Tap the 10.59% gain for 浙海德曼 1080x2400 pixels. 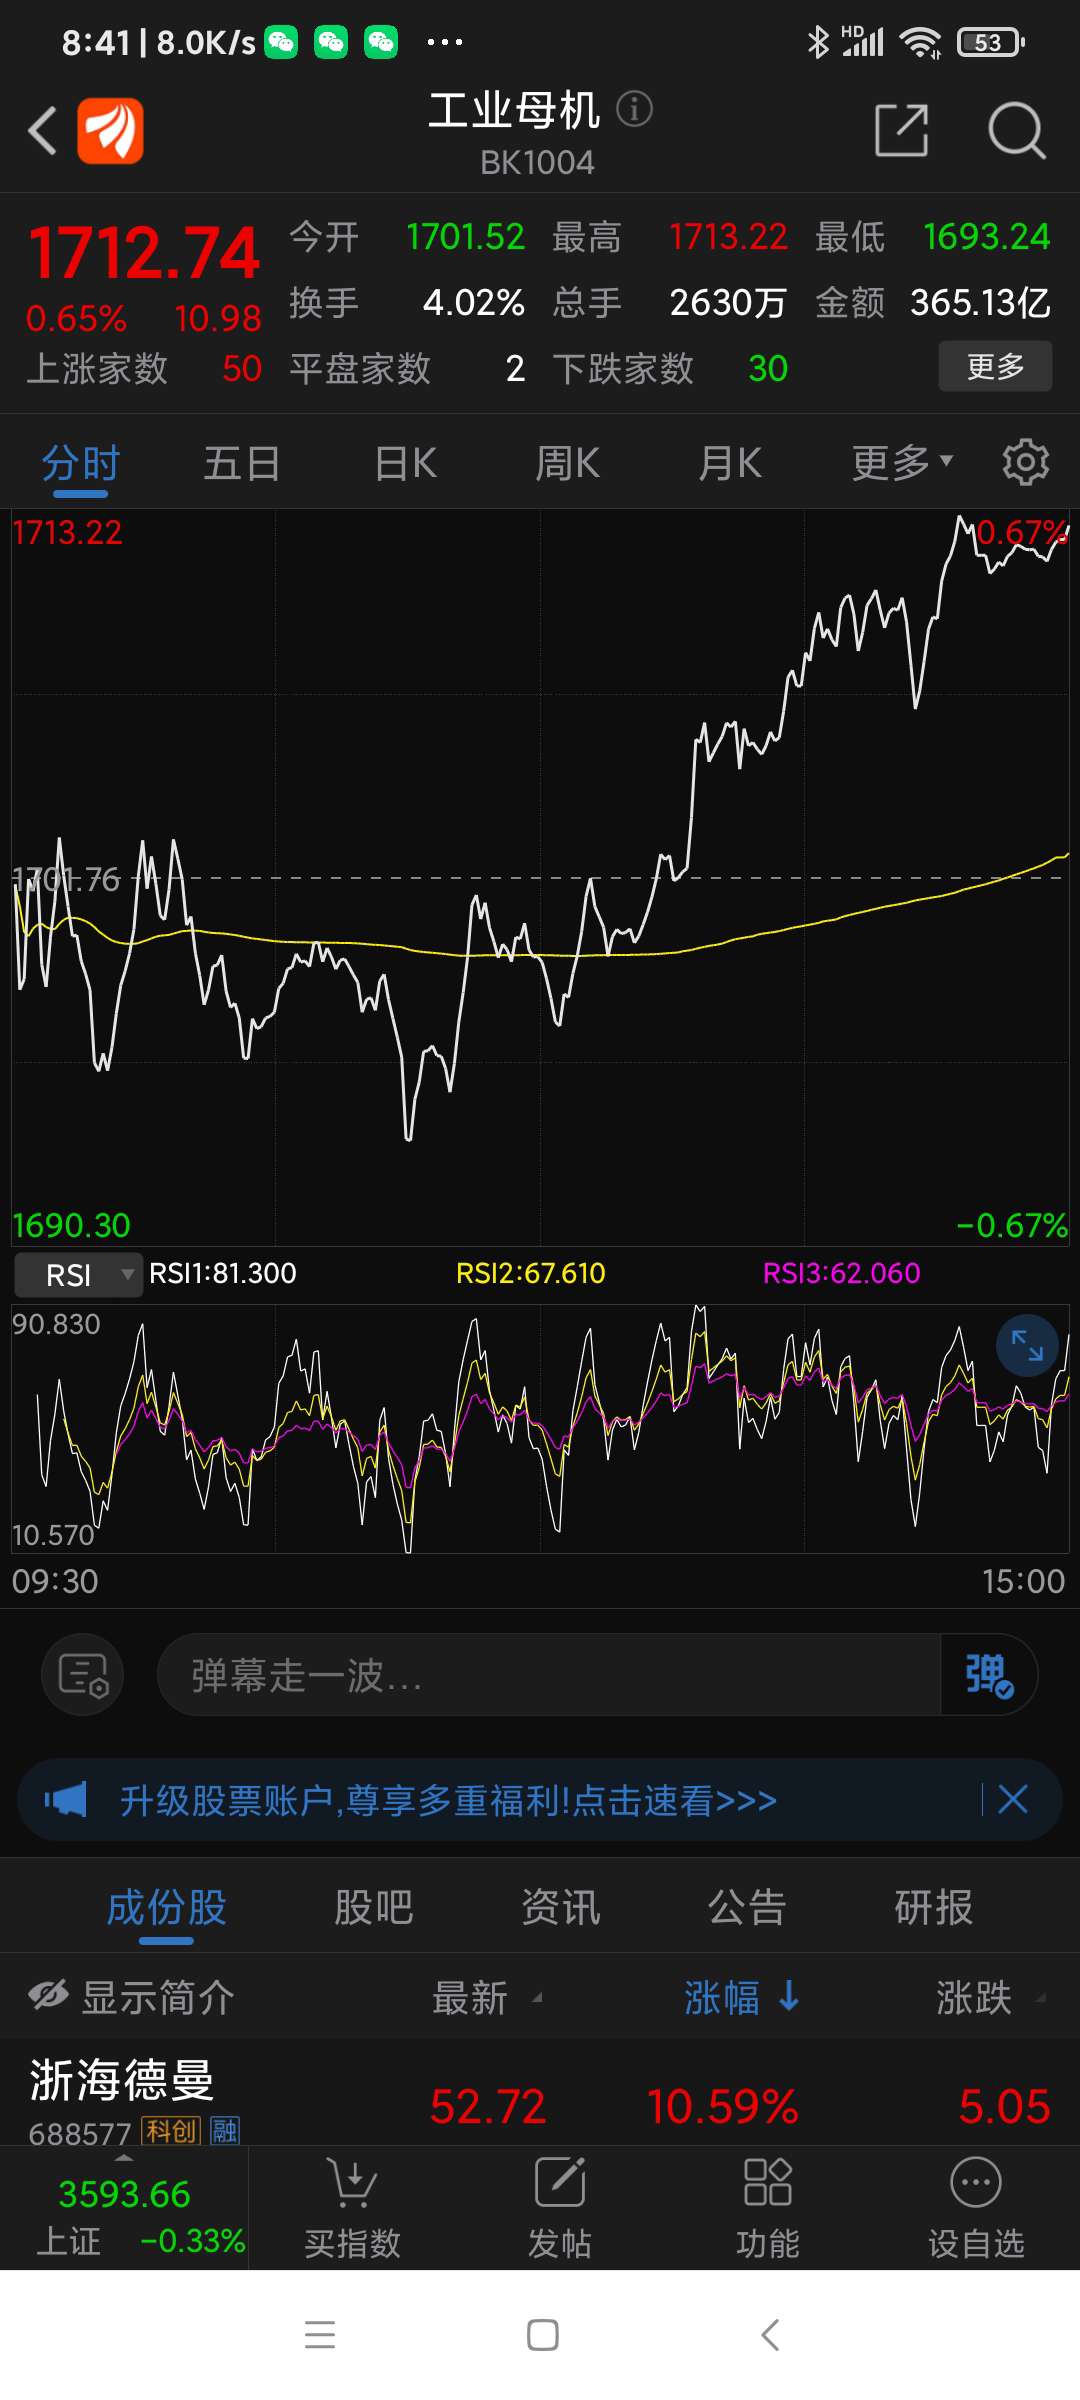coord(722,2107)
